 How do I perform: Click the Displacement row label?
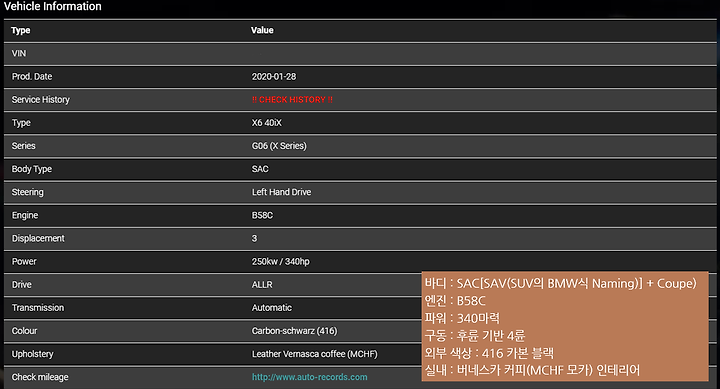point(38,238)
